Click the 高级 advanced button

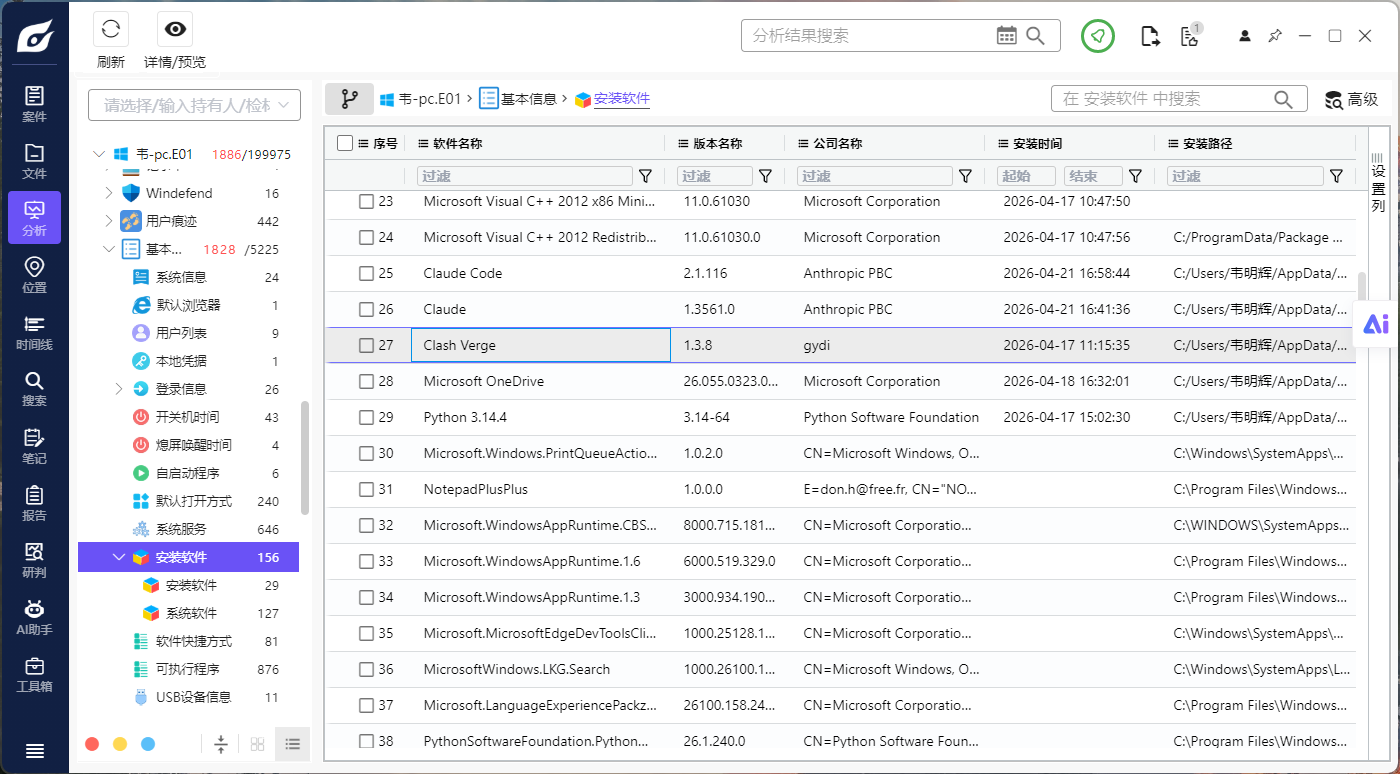pos(1351,99)
